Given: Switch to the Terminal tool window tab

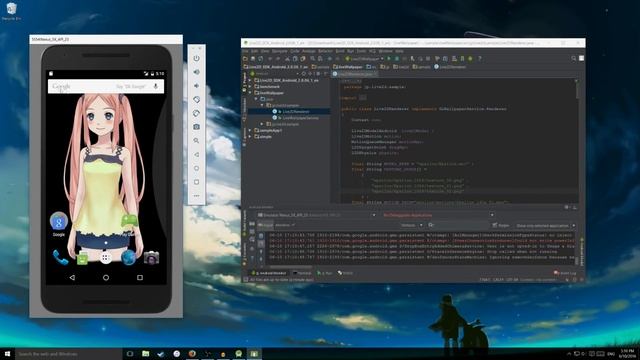Looking at the screenshot, I should [x=302, y=273].
